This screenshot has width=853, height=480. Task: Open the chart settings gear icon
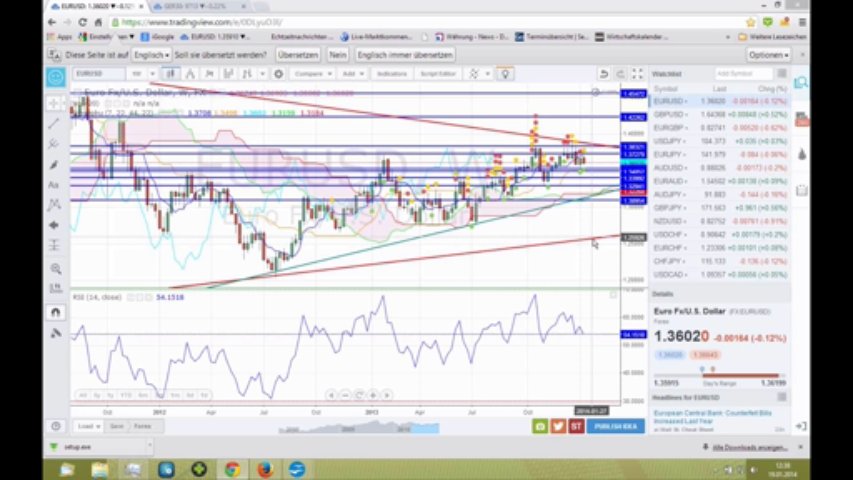pyautogui.click(x=279, y=73)
